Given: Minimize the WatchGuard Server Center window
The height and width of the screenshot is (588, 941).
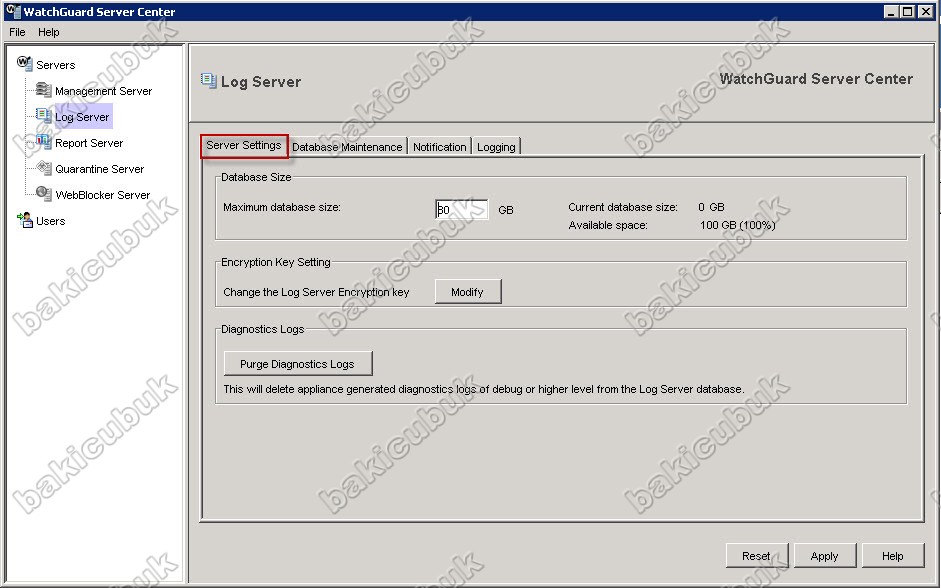Looking at the screenshot, I should tap(891, 11).
